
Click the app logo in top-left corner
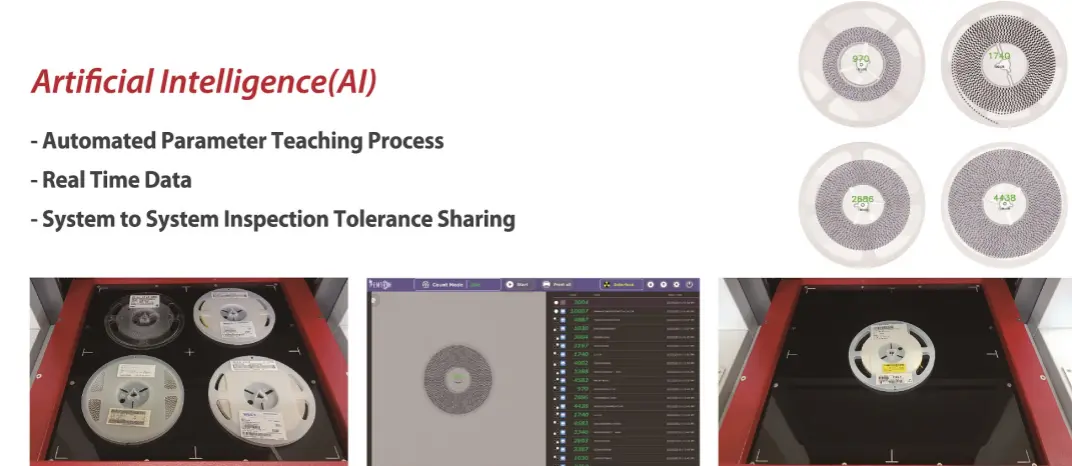[x=380, y=284]
